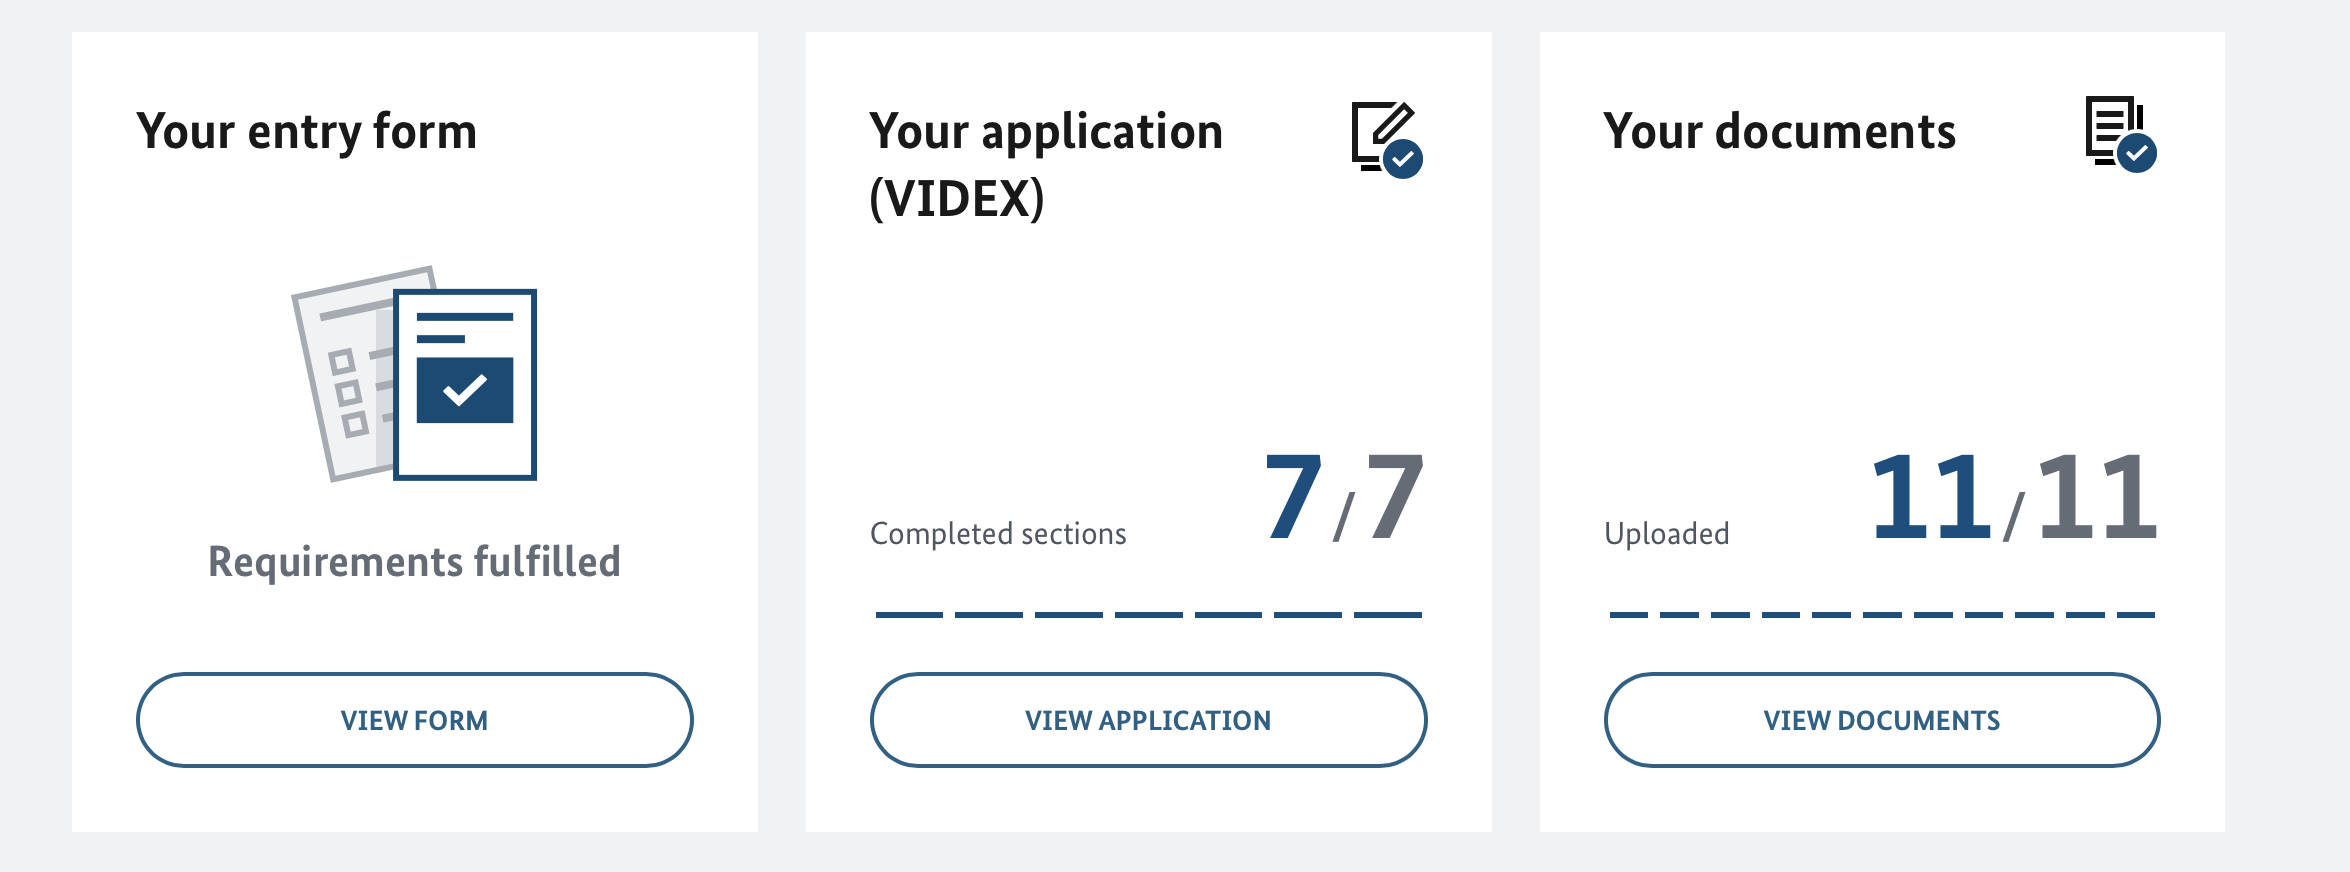
Task: Click the "Requirements fulfilled" status text
Action: (414, 562)
